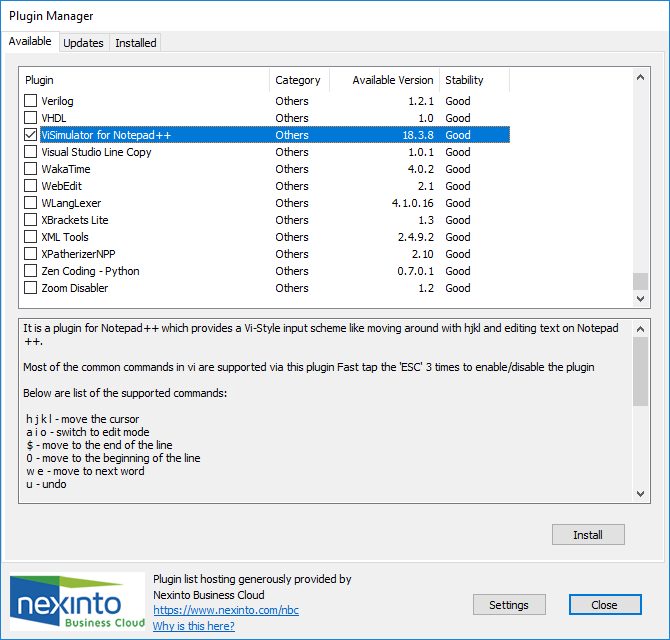This screenshot has width=670, height=640.
Task: Select the Zoom Disabler plugin name
Action: click(75, 288)
